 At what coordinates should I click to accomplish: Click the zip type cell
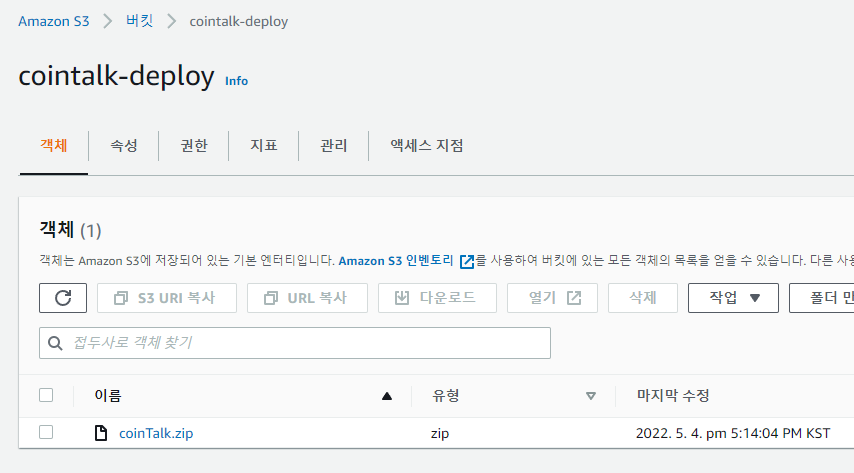440,433
